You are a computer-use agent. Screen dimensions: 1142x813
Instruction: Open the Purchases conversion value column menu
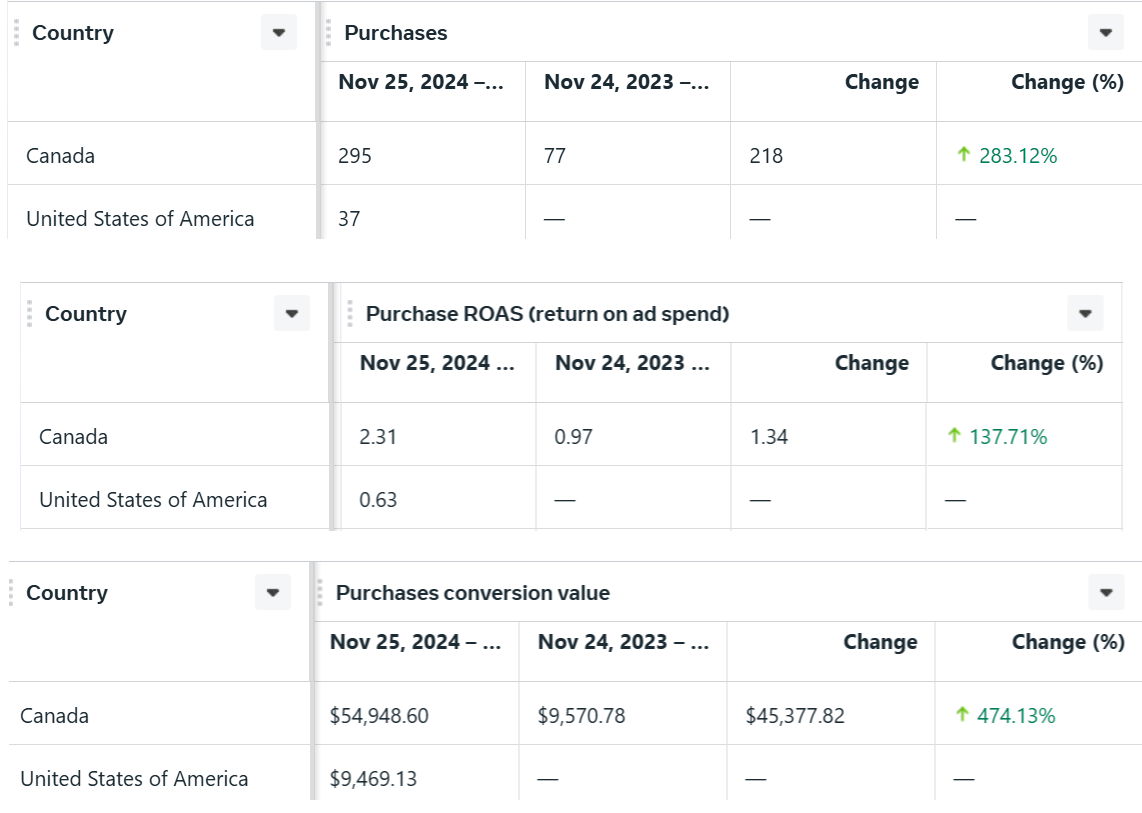[x=1106, y=592]
